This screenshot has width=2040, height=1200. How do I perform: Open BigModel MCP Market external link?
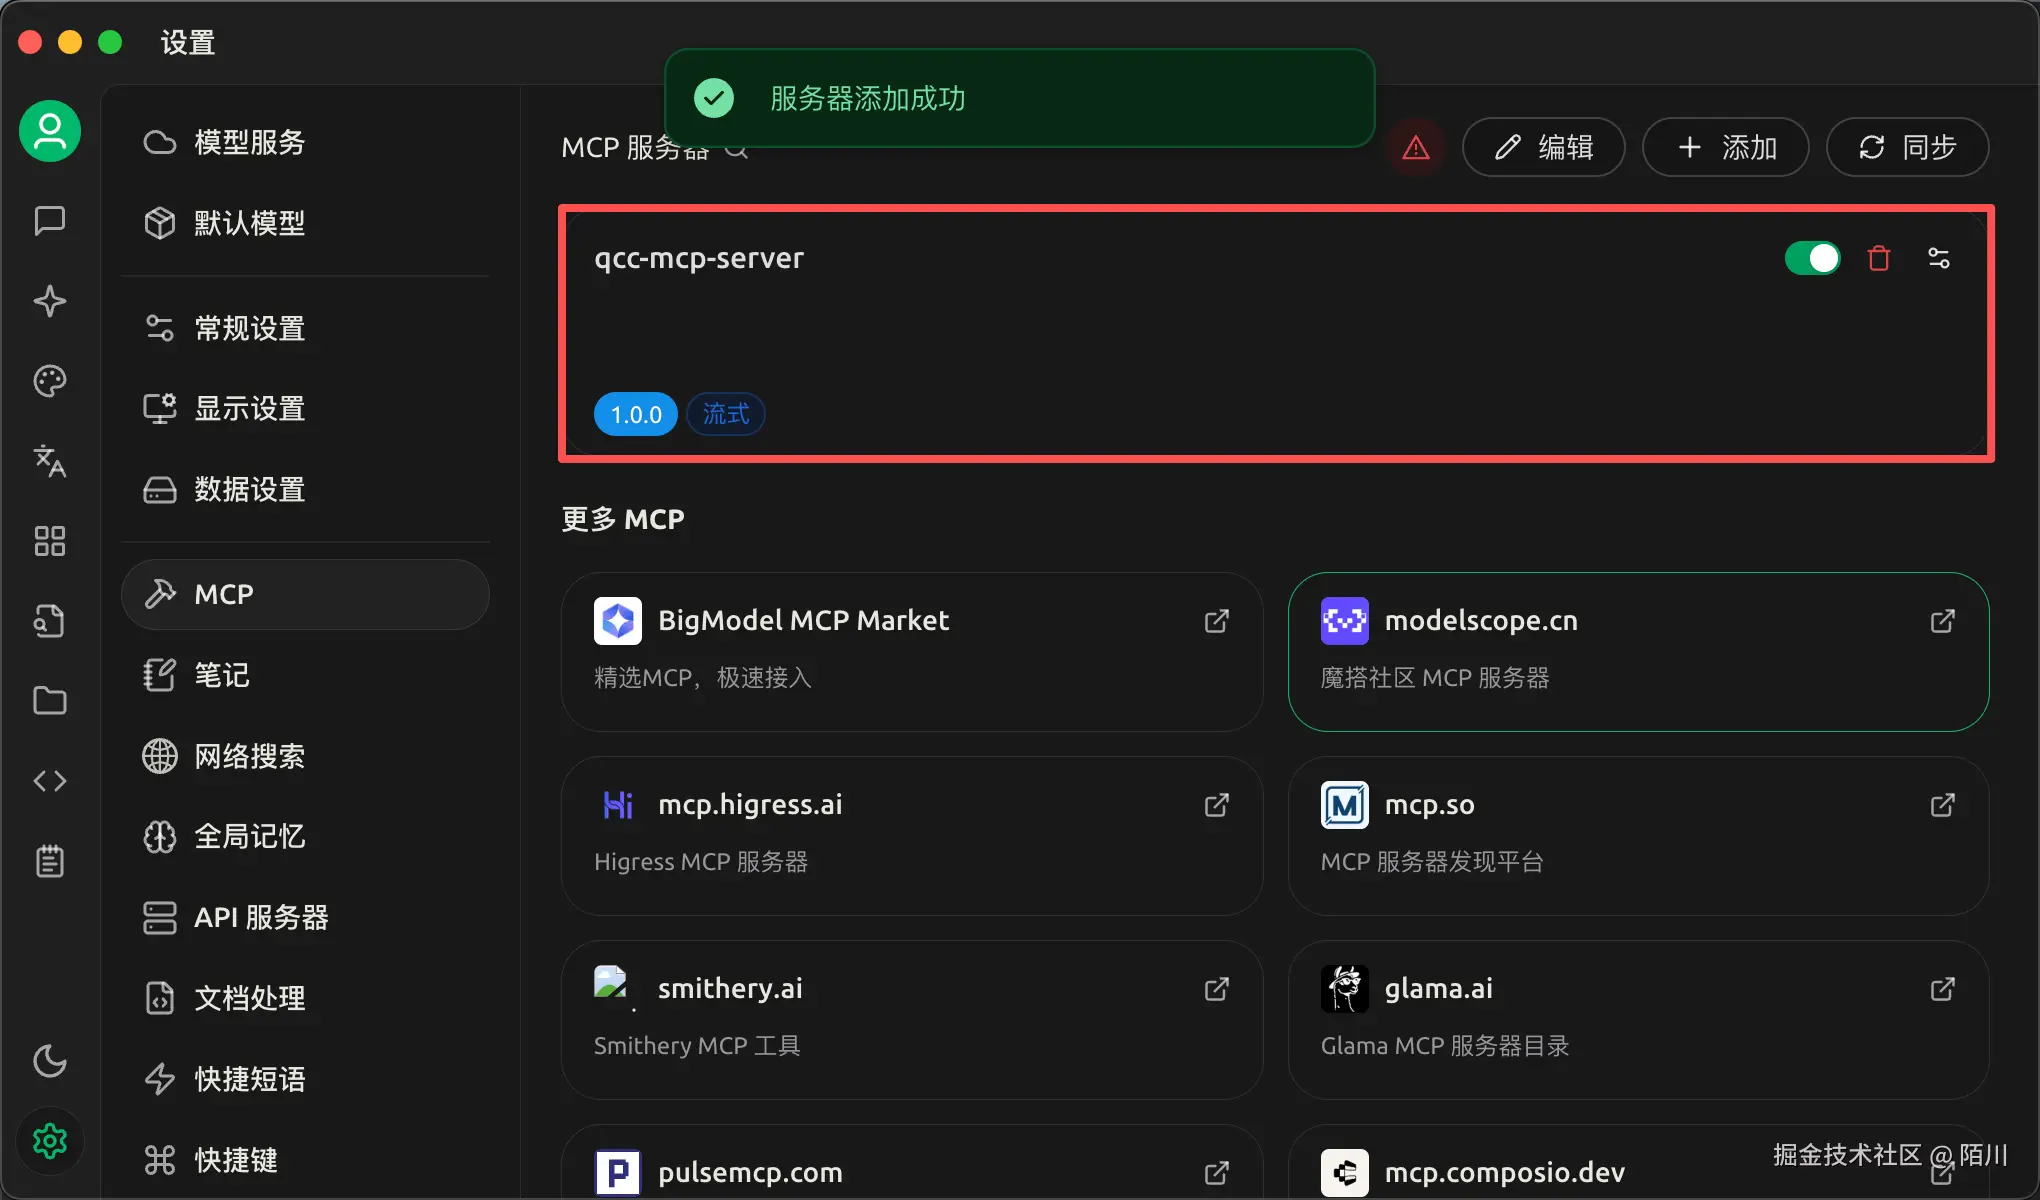pyautogui.click(x=1215, y=620)
